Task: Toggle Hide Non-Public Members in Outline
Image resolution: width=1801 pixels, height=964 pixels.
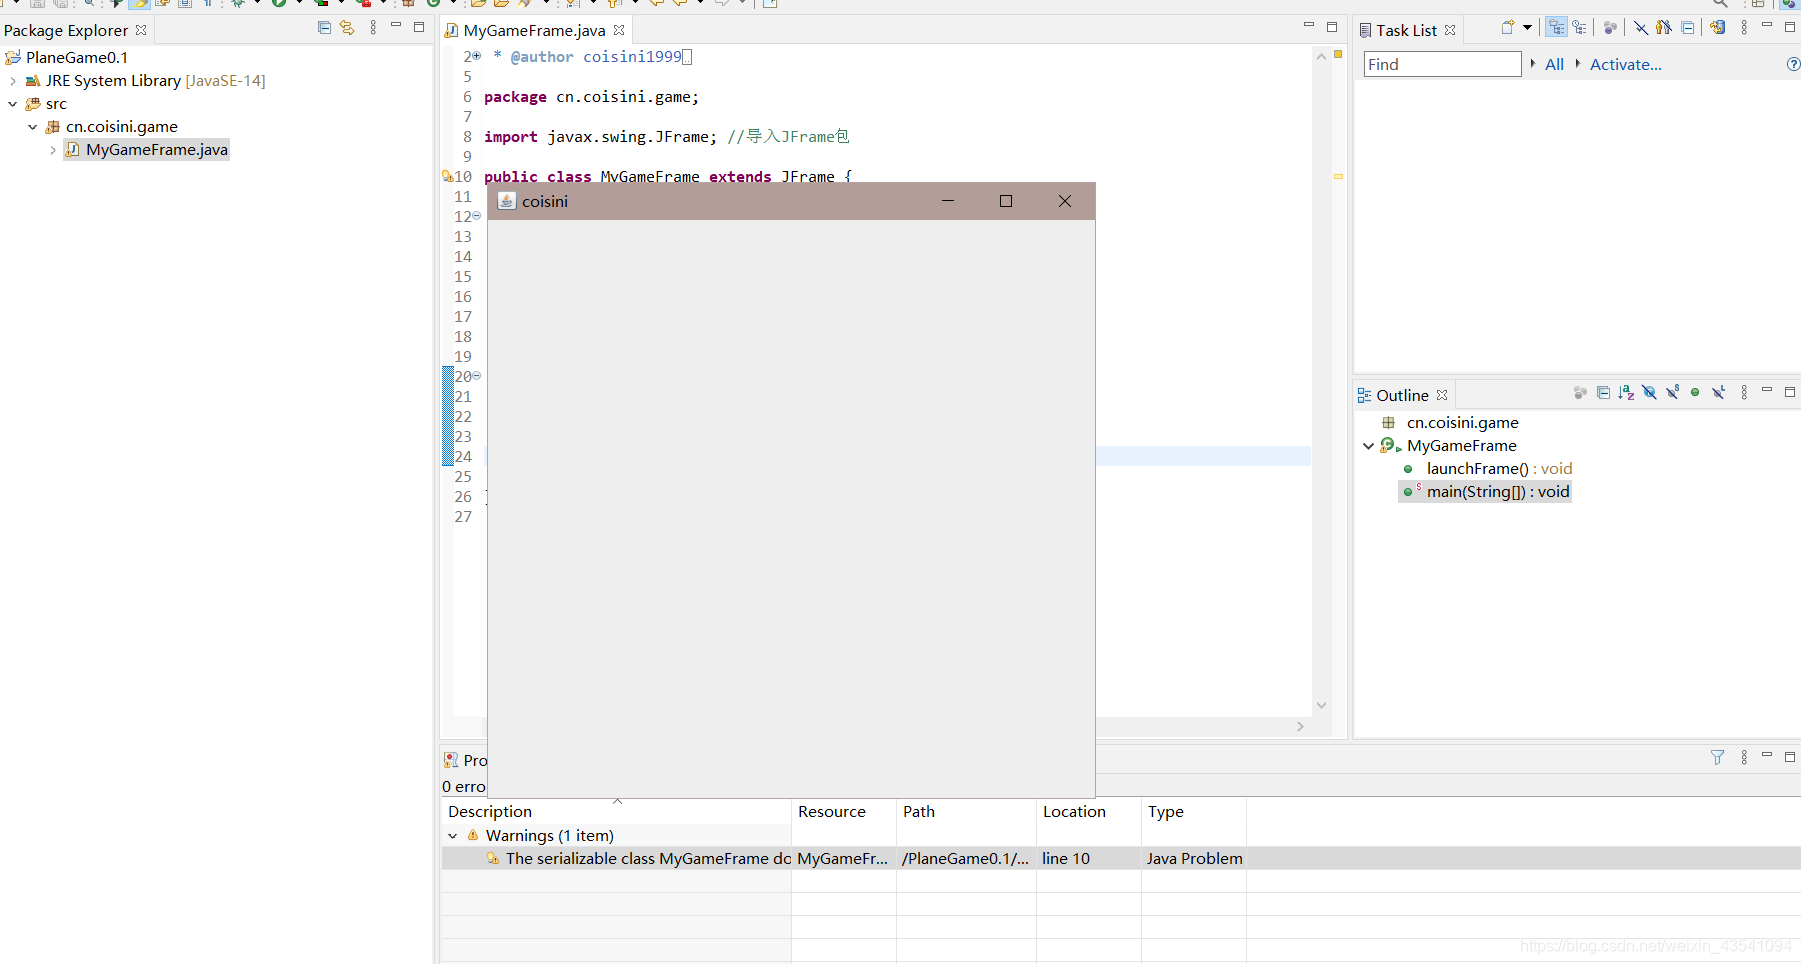Action: (1695, 393)
